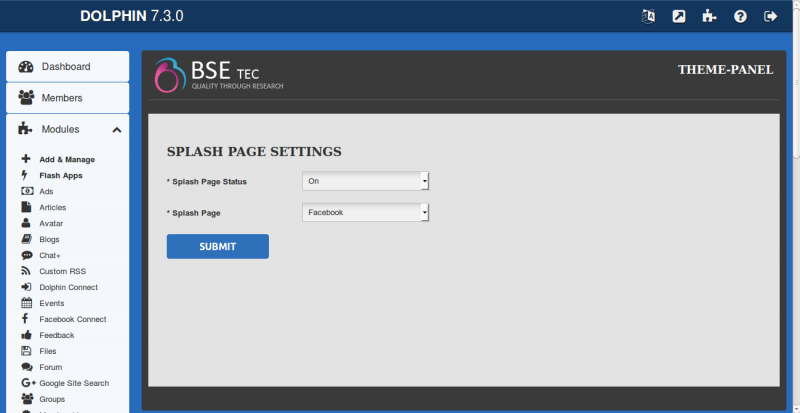Open the Add & Manage modules link
This screenshot has width=800, height=413.
click(67, 159)
